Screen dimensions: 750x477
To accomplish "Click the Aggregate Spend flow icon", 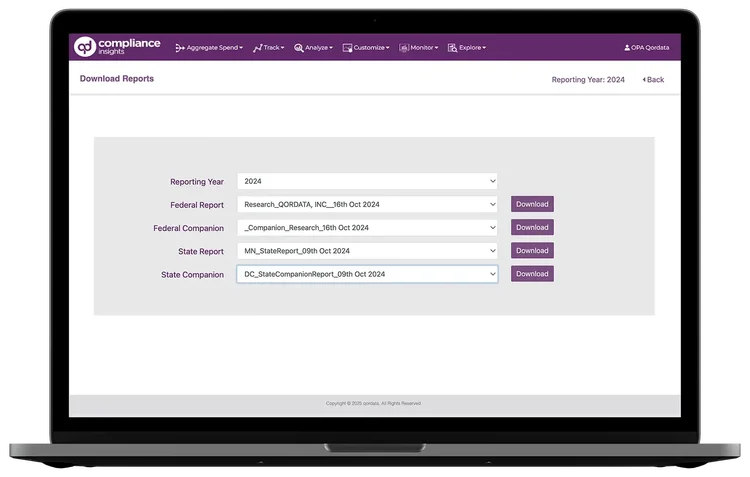I will pyautogui.click(x=180, y=48).
